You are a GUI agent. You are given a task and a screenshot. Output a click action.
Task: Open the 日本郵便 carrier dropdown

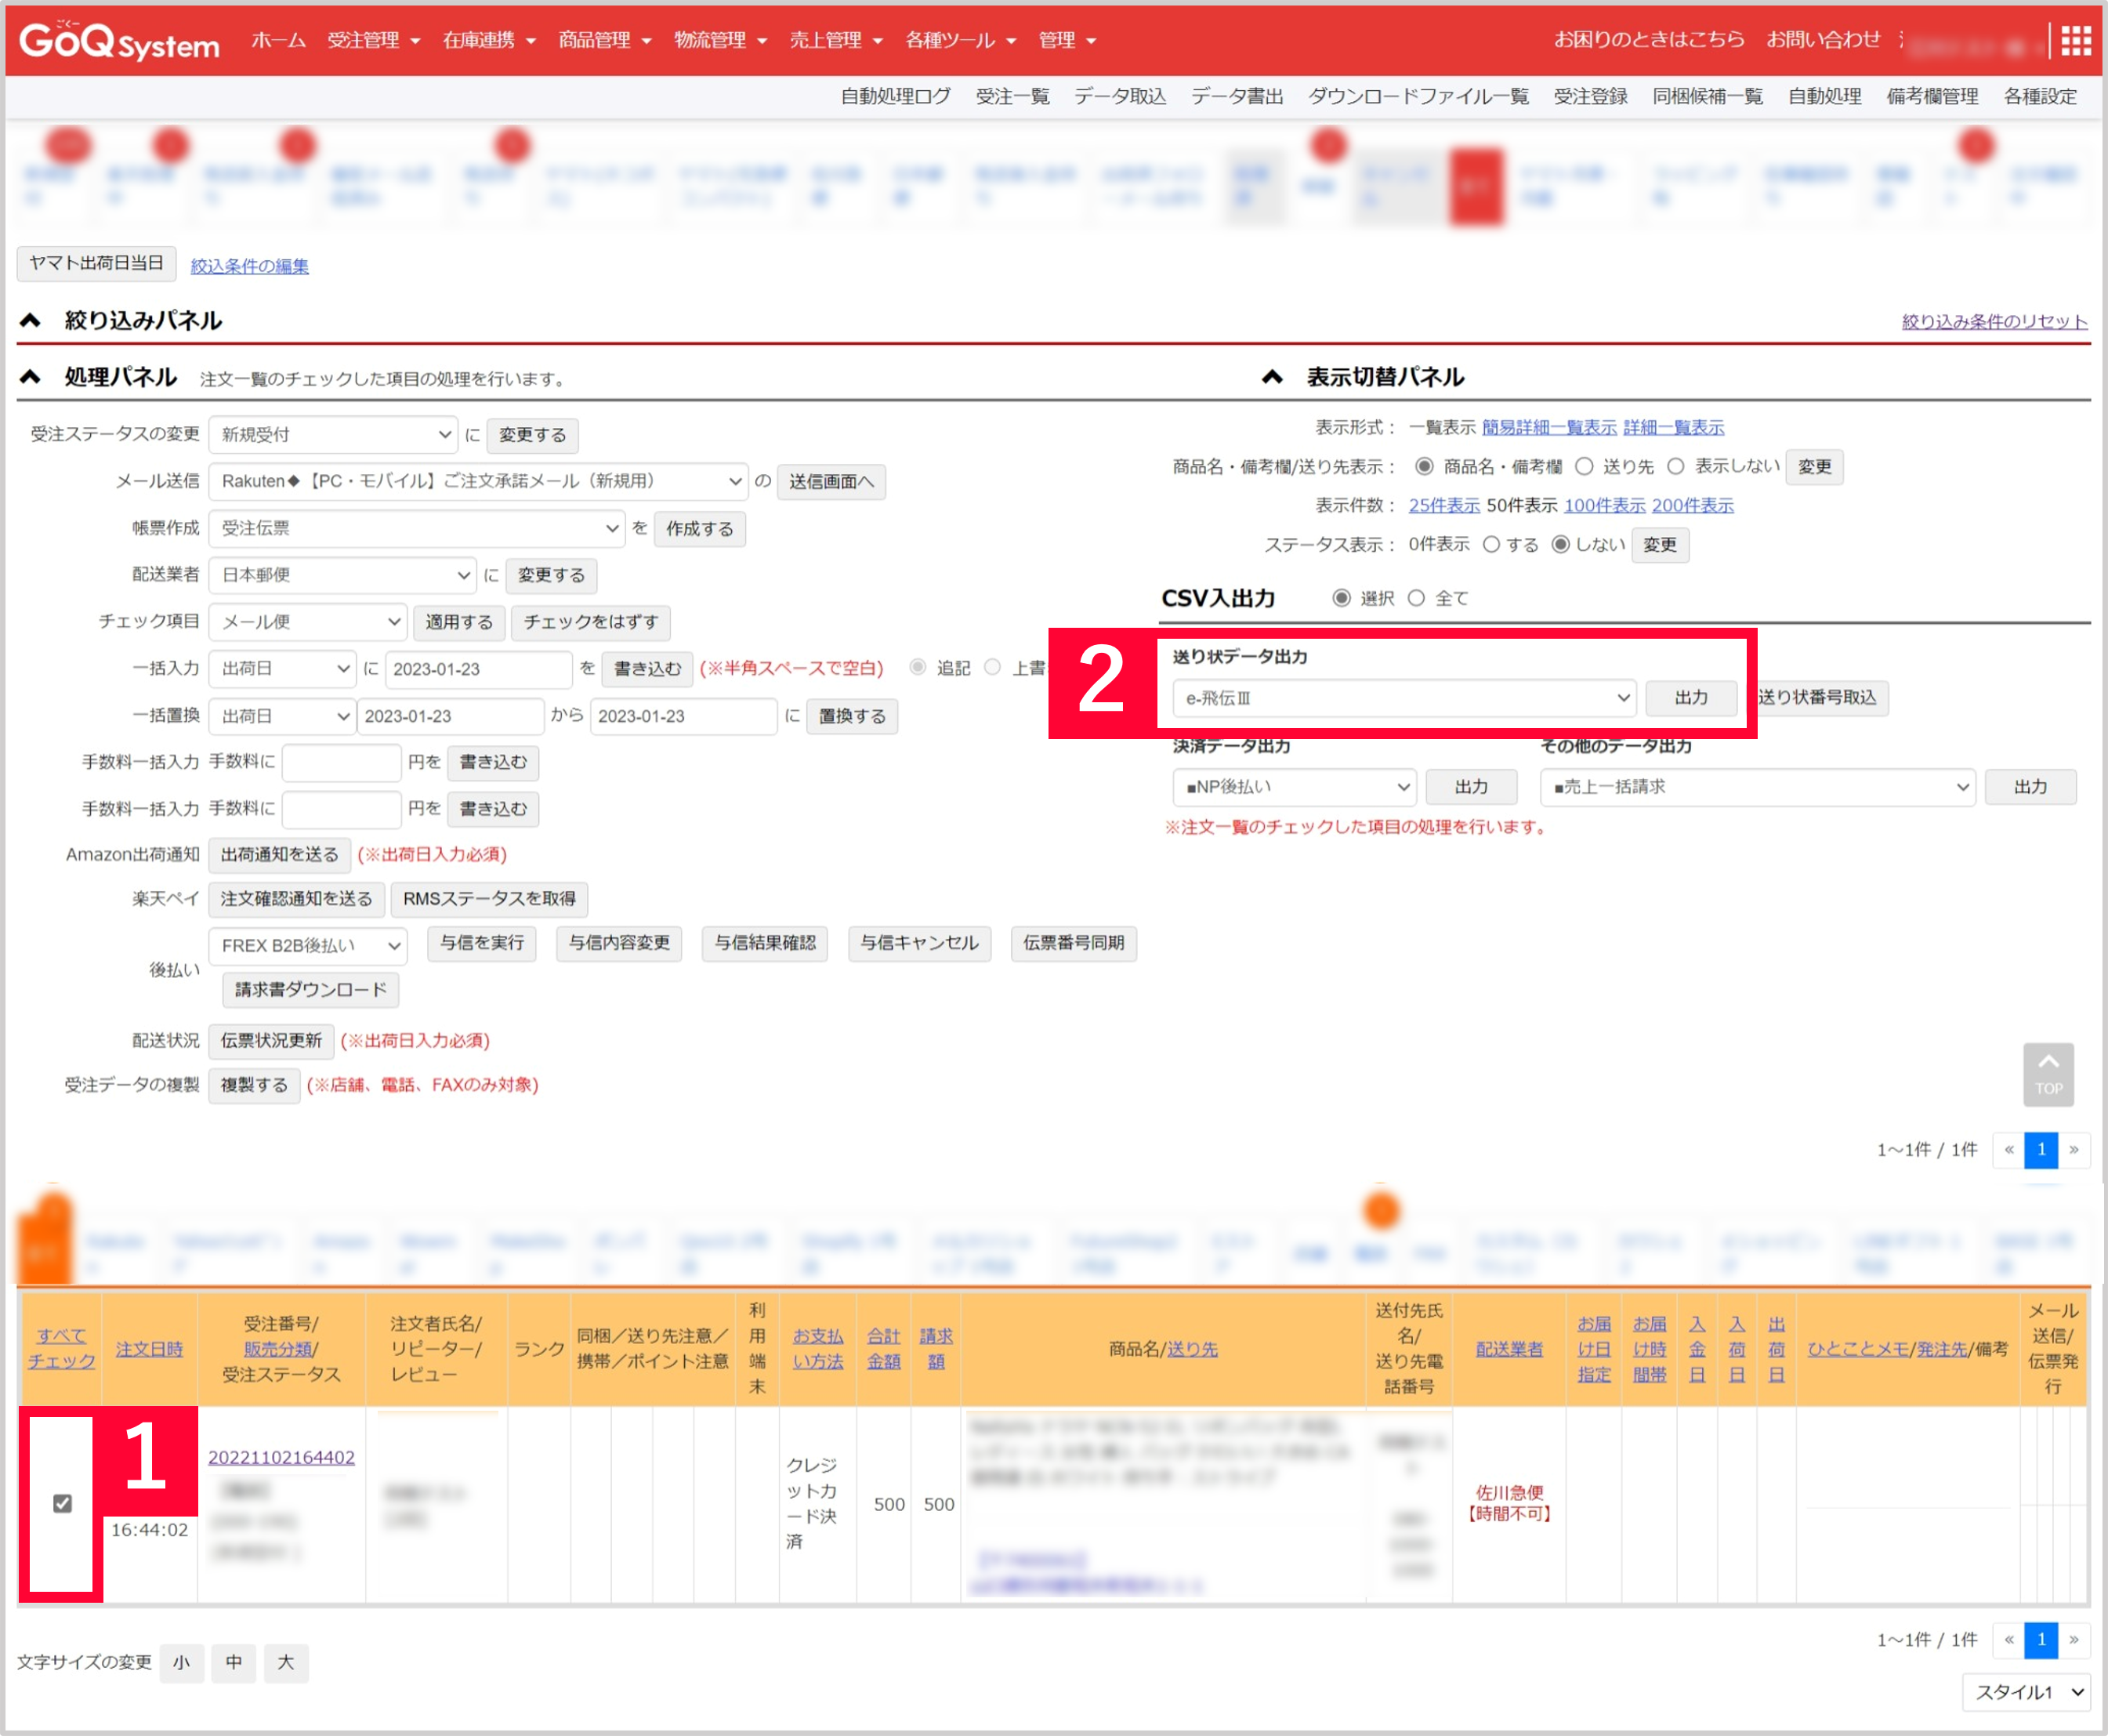coord(343,575)
